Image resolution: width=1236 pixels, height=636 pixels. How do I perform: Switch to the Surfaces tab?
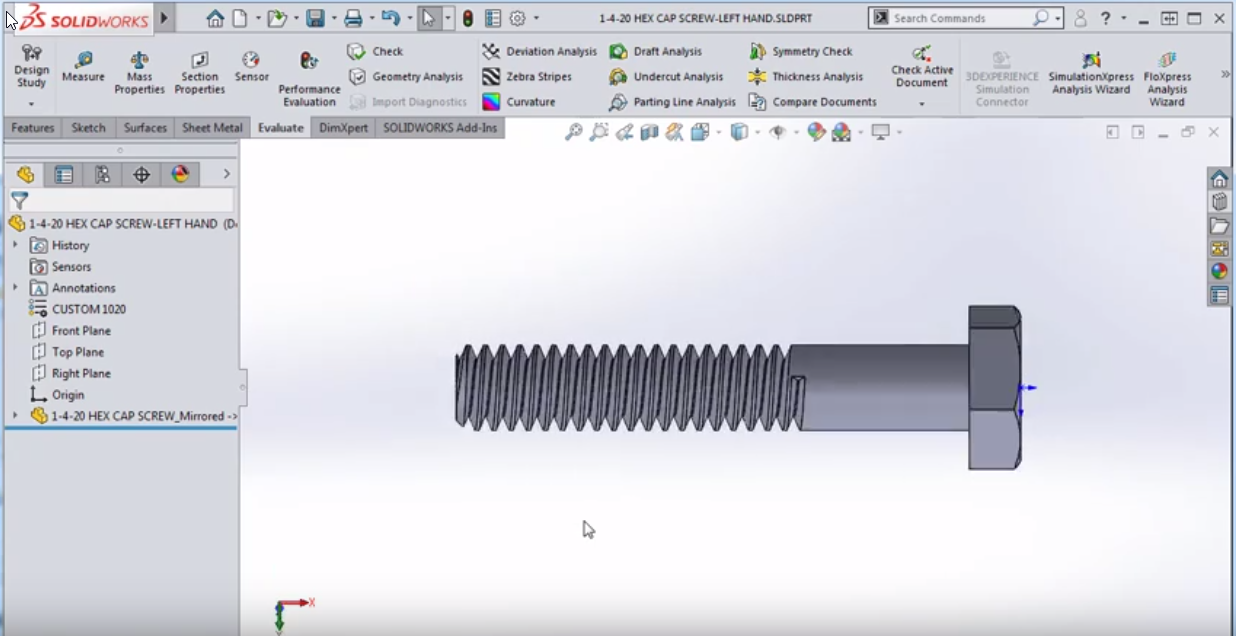coord(145,128)
